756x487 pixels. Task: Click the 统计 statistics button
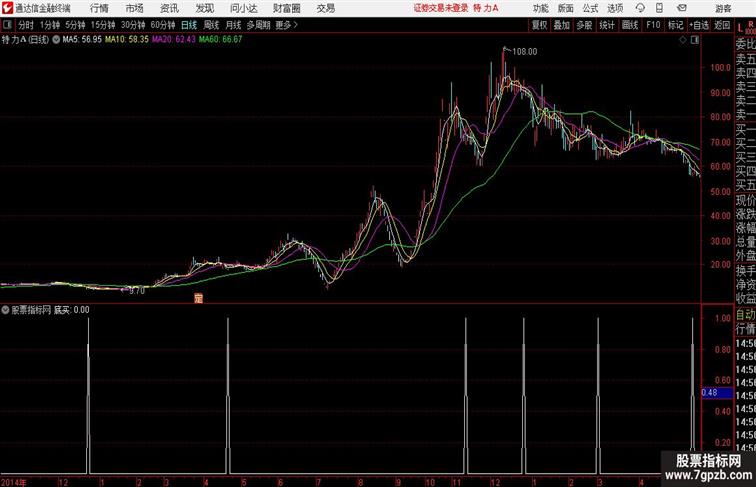pos(607,25)
